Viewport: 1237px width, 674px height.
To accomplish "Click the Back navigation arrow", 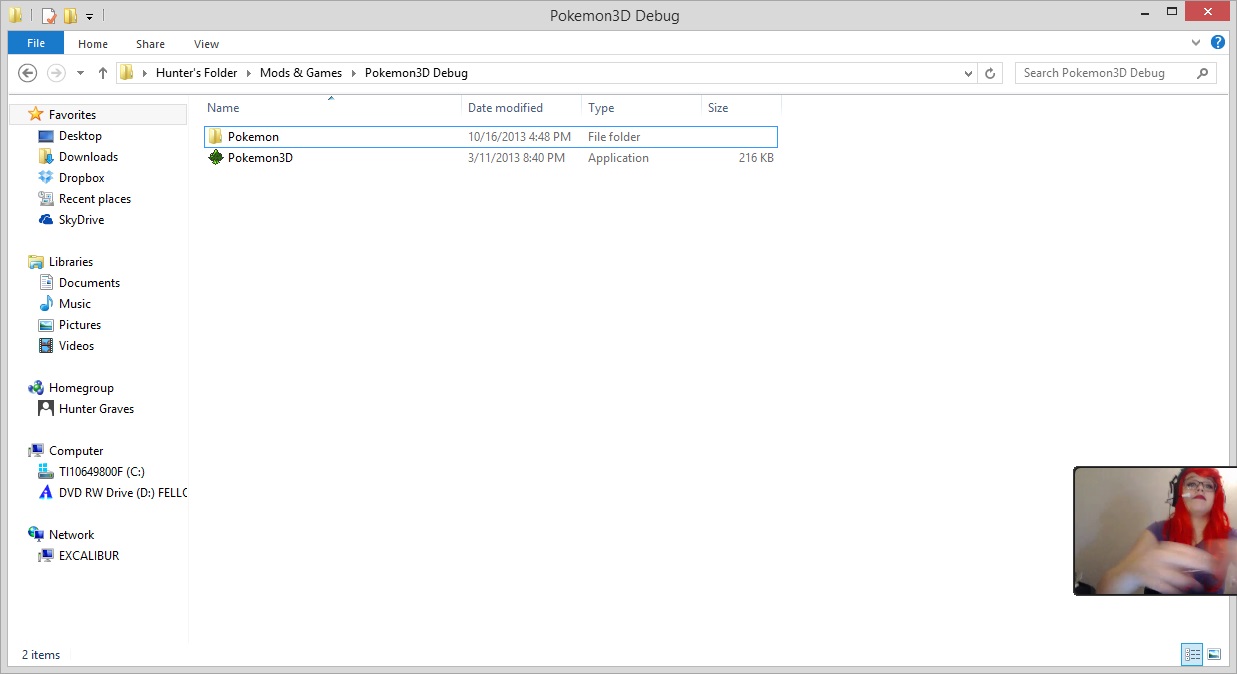I will pos(28,73).
